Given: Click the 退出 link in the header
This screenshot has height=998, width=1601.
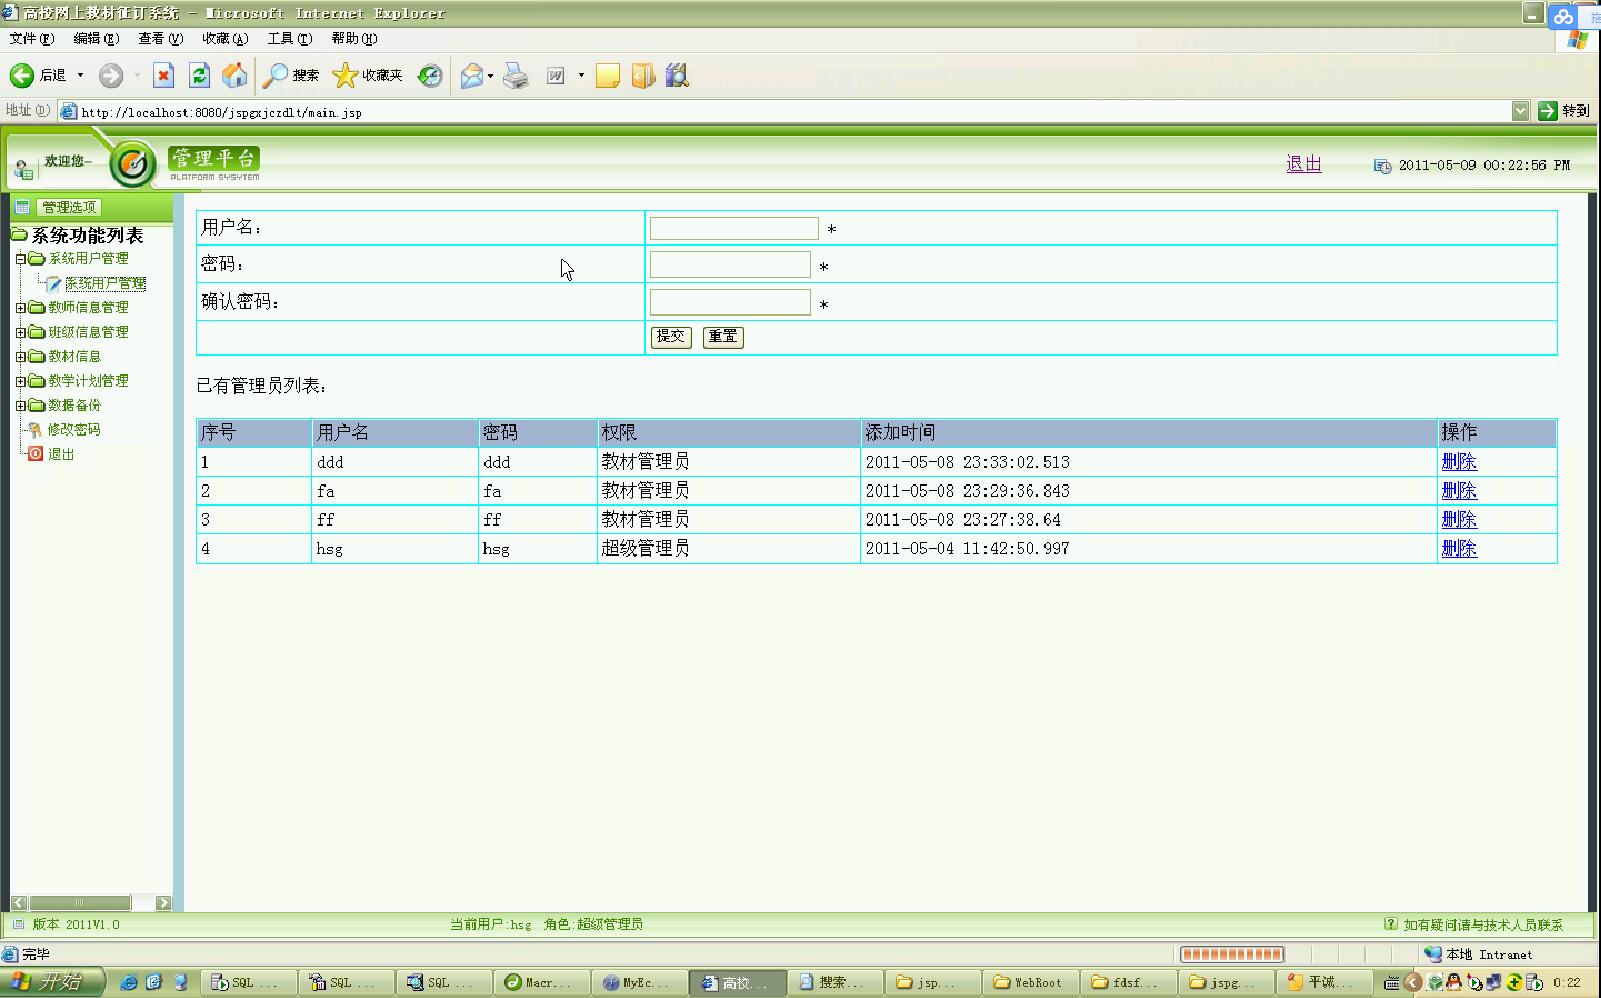Looking at the screenshot, I should click(x=1303, y=164).
